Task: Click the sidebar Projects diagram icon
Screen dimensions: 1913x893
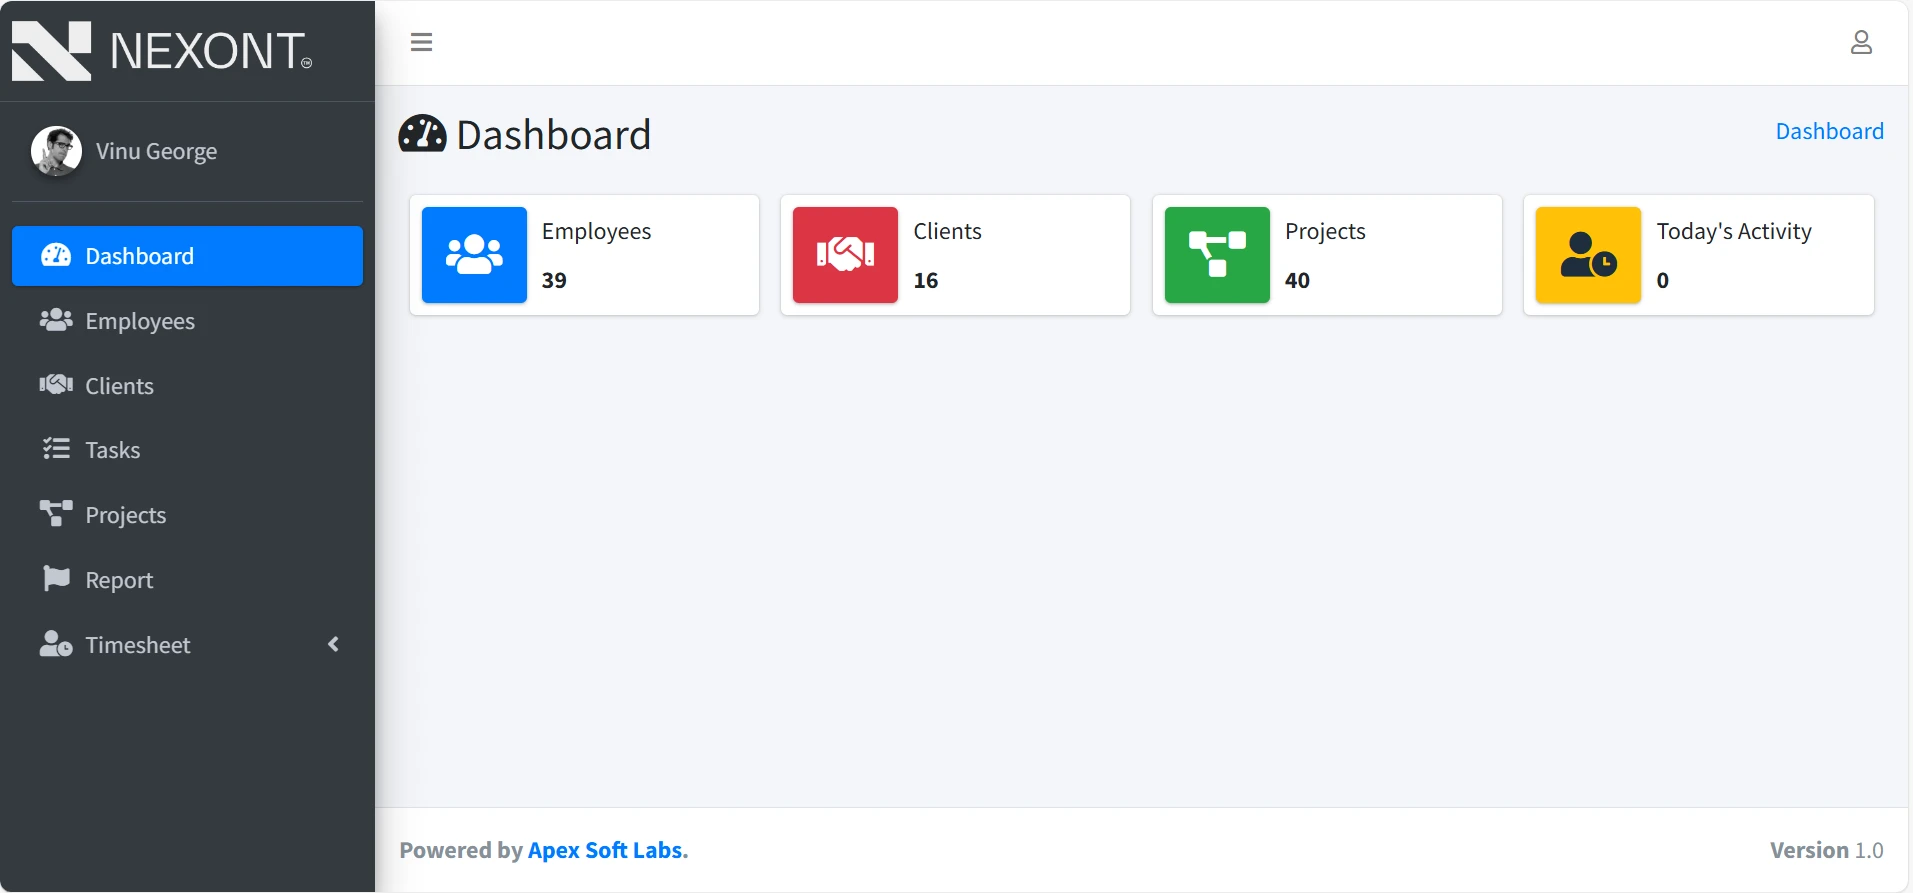Action: point(56,513)
